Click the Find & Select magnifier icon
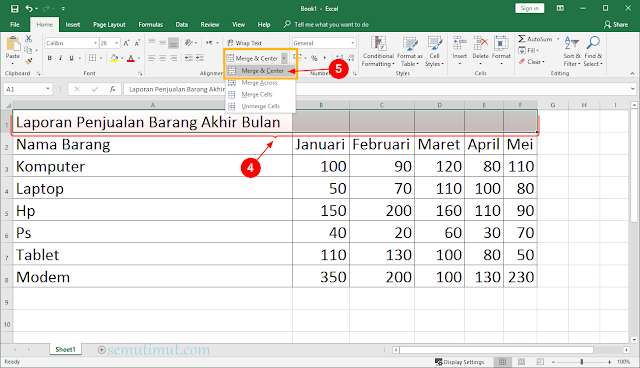The image size is (640, 368). pos(593,43)
